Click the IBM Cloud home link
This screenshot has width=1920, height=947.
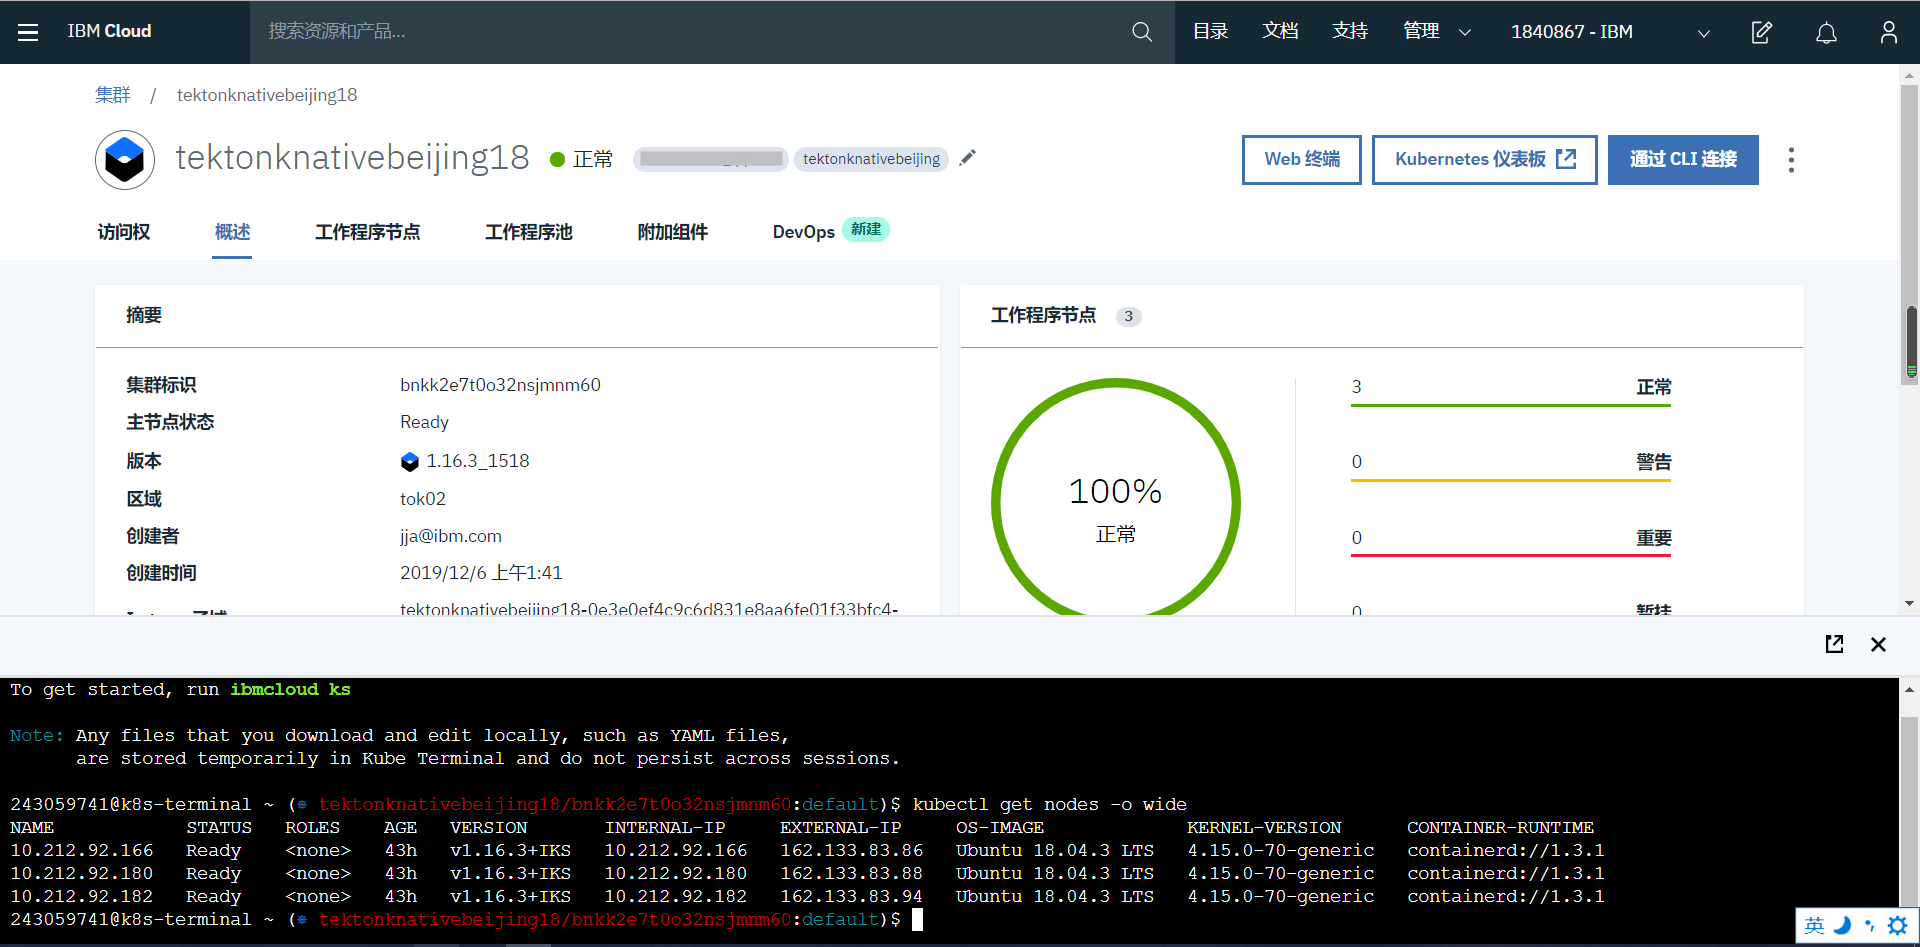(x=109, y=32)
